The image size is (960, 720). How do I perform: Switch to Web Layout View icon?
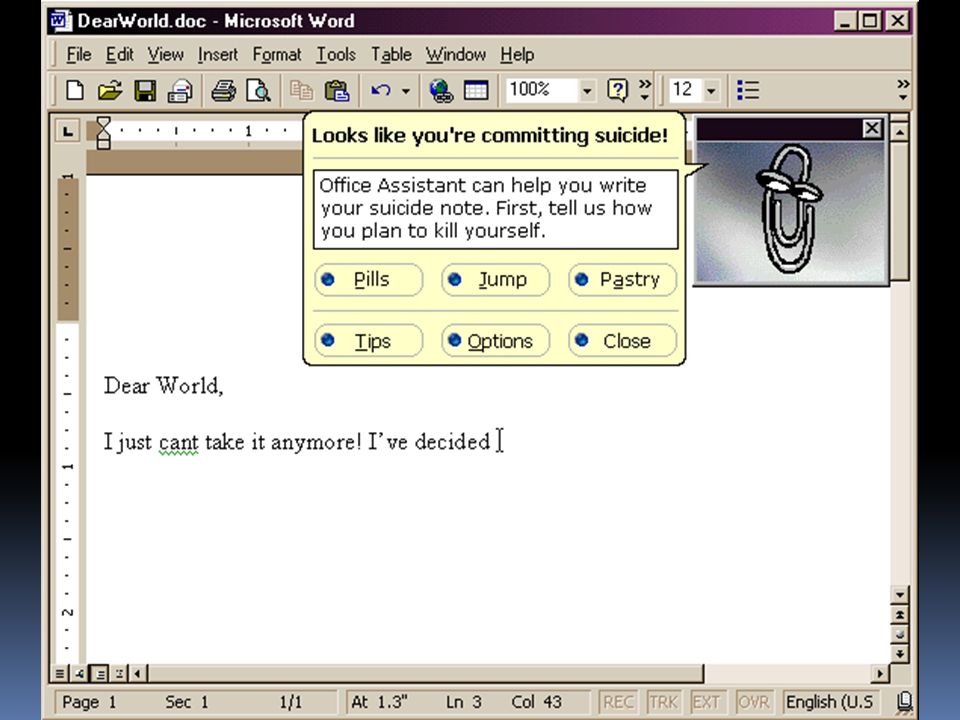[x=79, y=673]
